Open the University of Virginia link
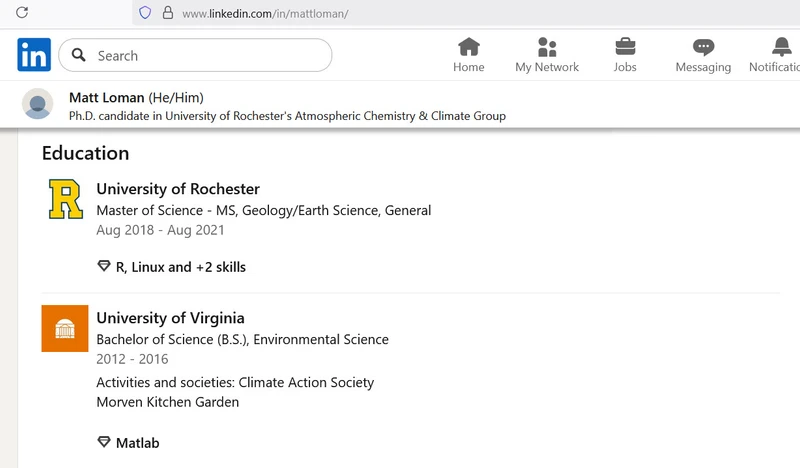The image size is (800, 468). click(x=170, y=318)
